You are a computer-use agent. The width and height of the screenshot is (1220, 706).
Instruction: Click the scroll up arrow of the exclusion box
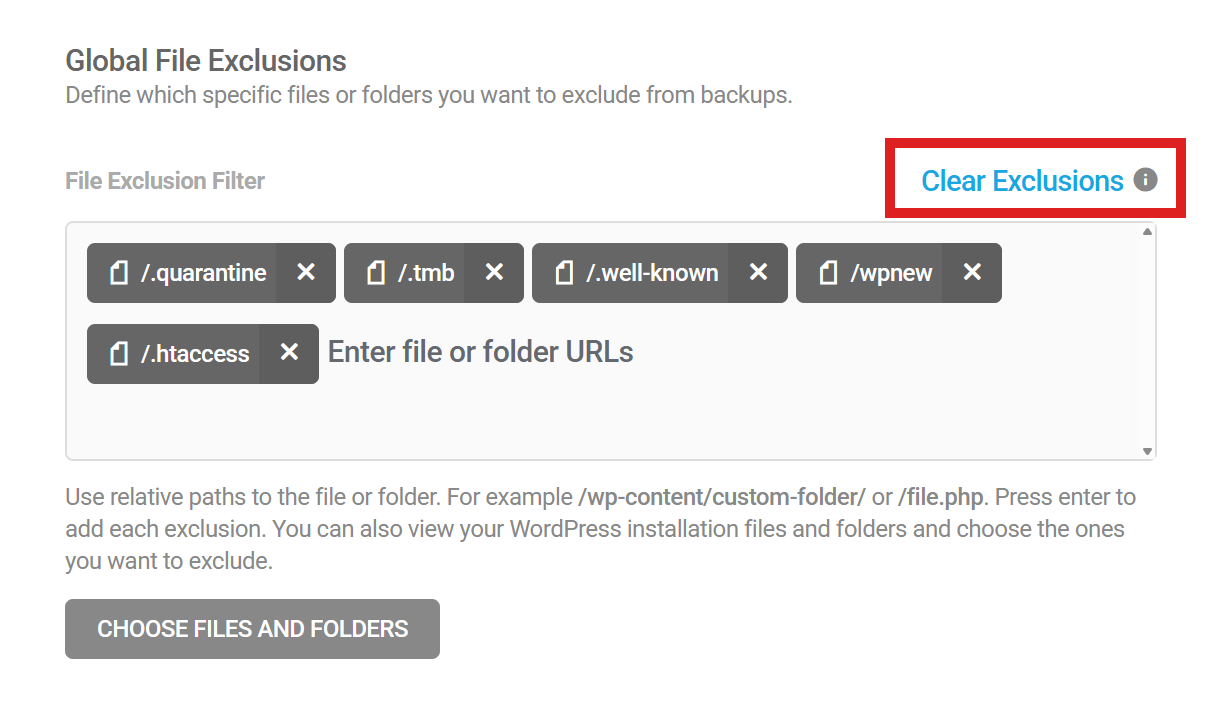[1147, 232]
